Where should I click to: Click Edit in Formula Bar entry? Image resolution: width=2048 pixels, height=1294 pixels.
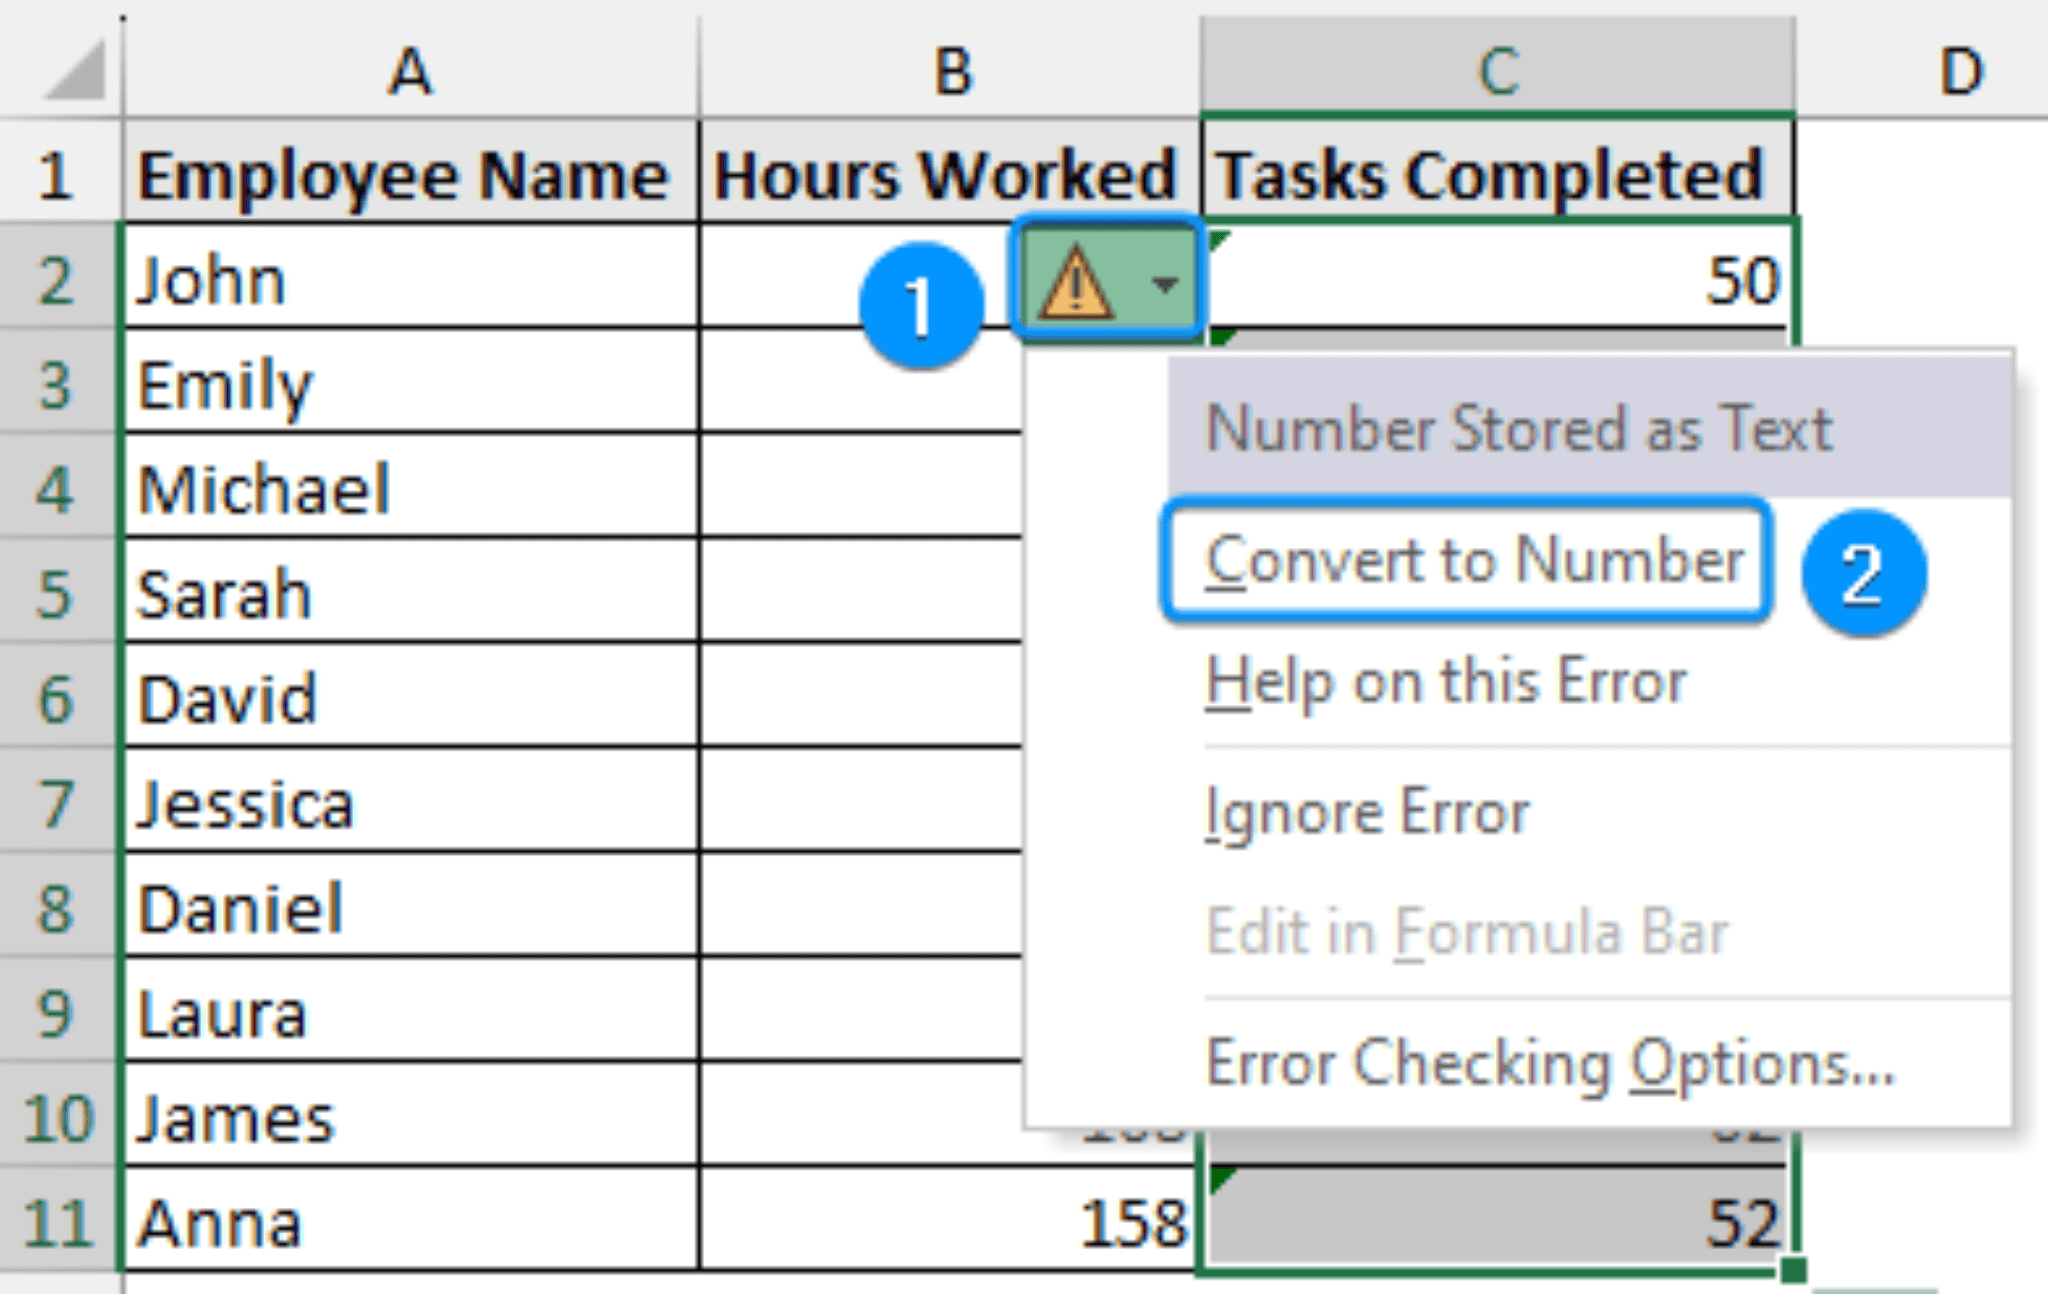click(x=1468, y=930)
